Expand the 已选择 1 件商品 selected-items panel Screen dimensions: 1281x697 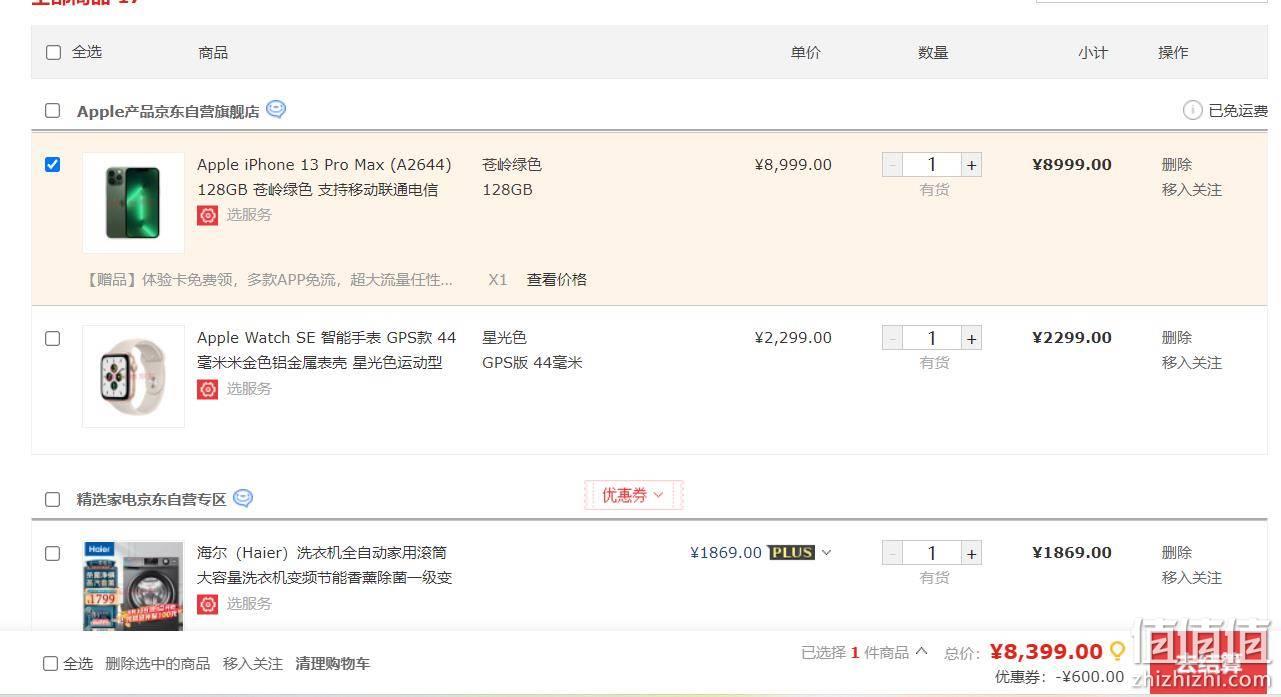(922, 652)
